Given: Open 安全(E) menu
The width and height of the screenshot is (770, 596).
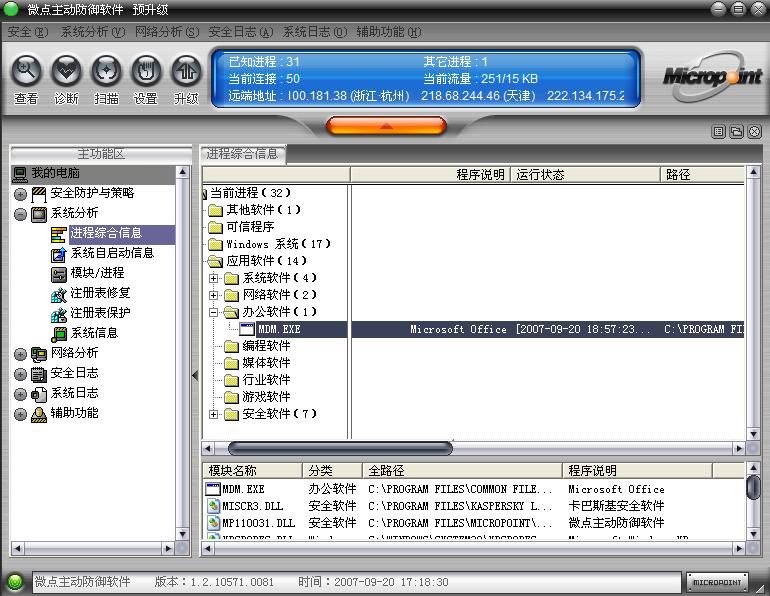Looking at the screenshot, I should 28,32.
